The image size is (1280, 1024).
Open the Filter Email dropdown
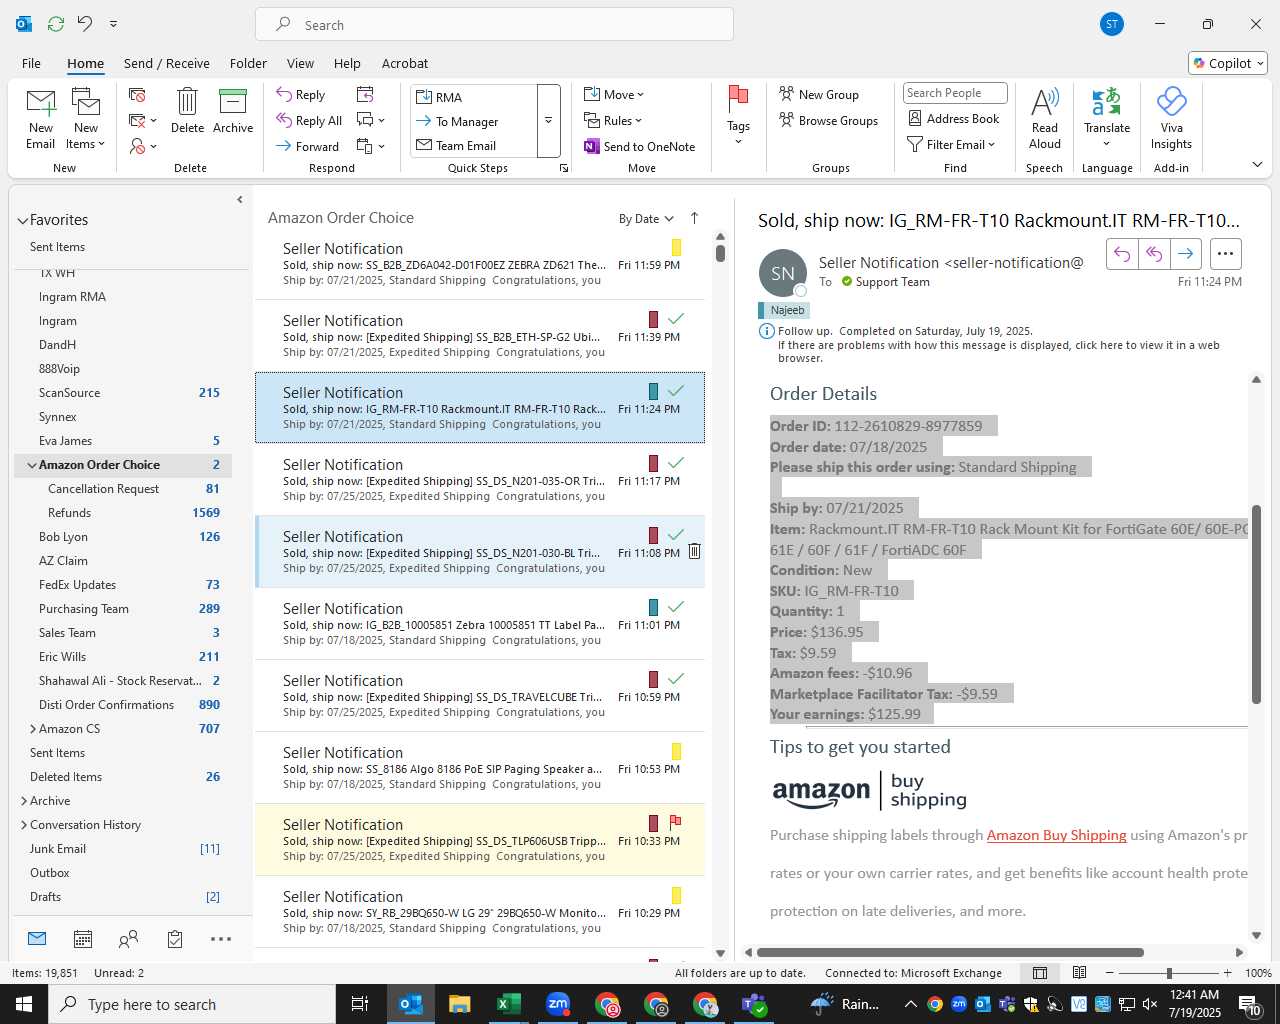click(951, 144)
